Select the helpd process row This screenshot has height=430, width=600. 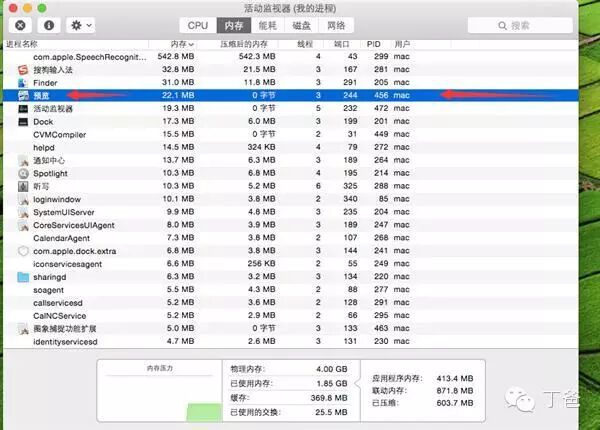point(291,147)
